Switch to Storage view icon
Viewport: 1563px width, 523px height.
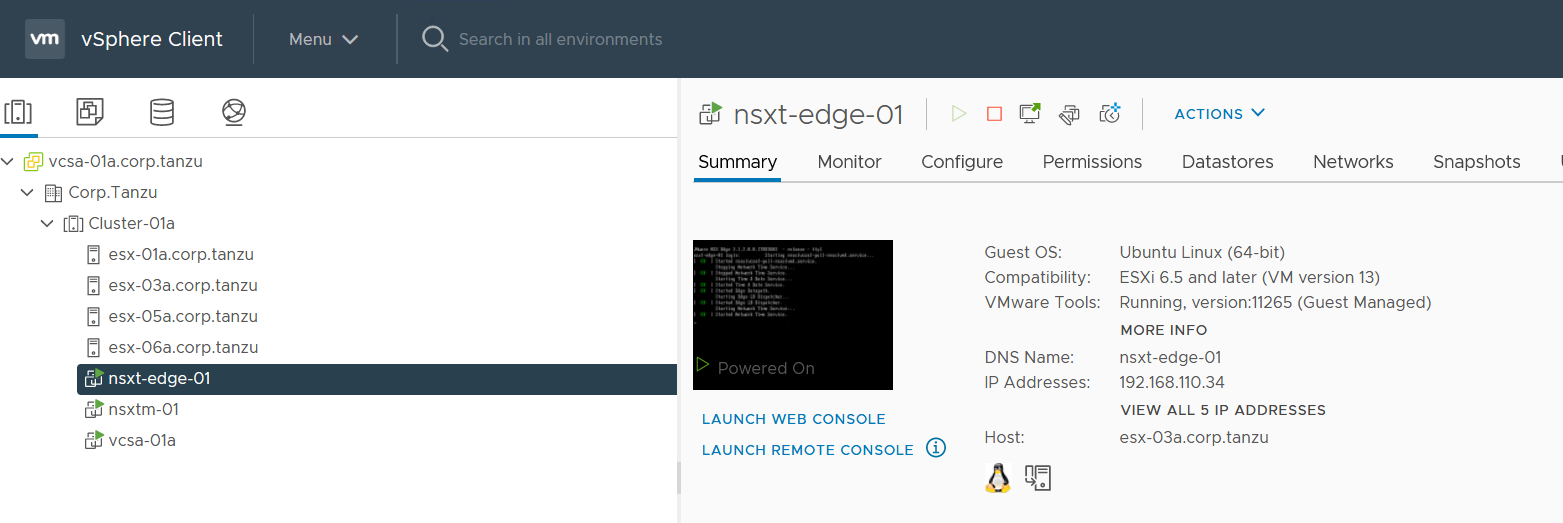coord(162,112)
